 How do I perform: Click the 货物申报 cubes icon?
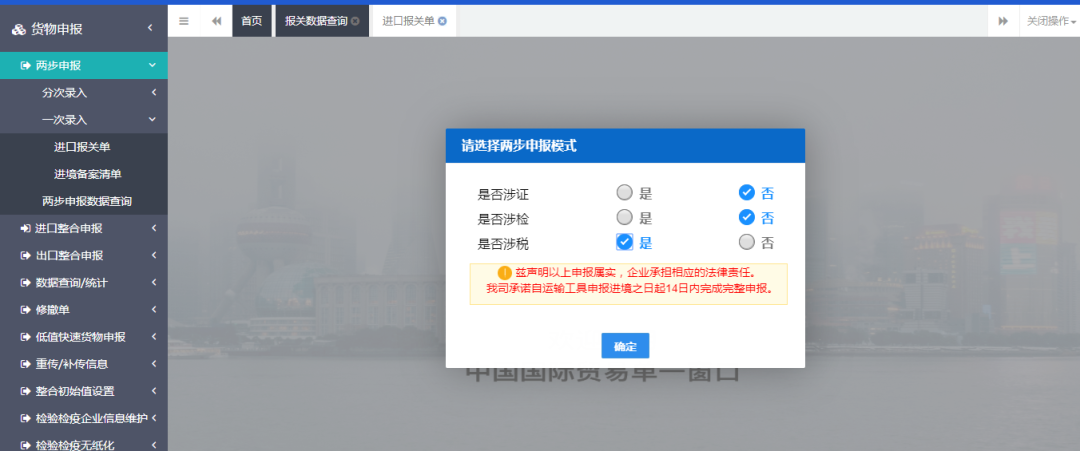[19, 30]
